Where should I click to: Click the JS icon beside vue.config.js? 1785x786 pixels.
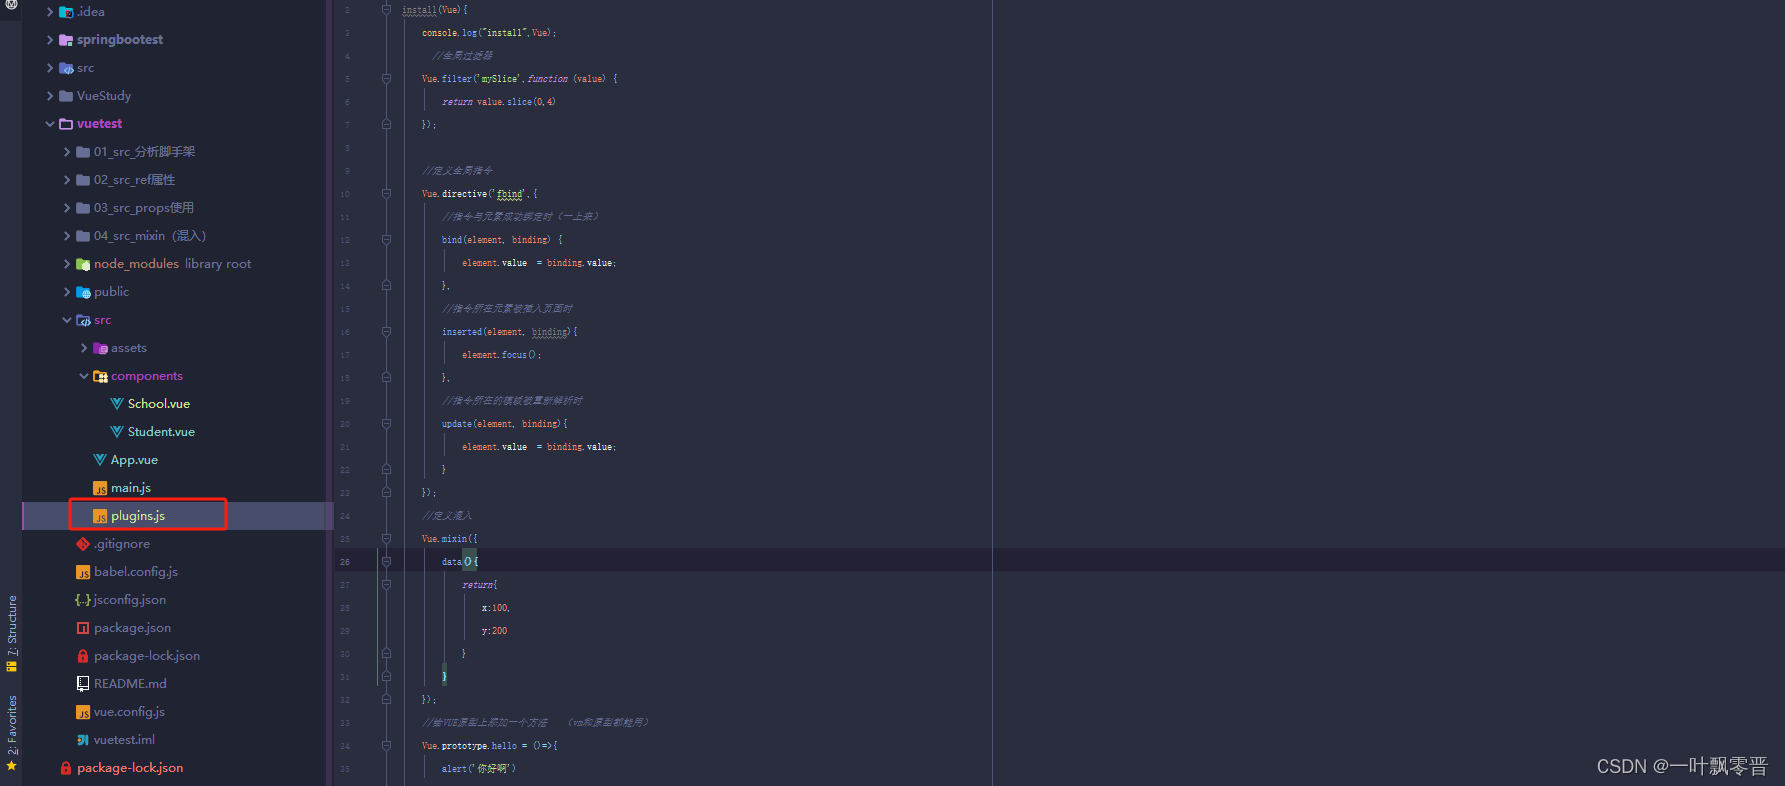point(83,712)
